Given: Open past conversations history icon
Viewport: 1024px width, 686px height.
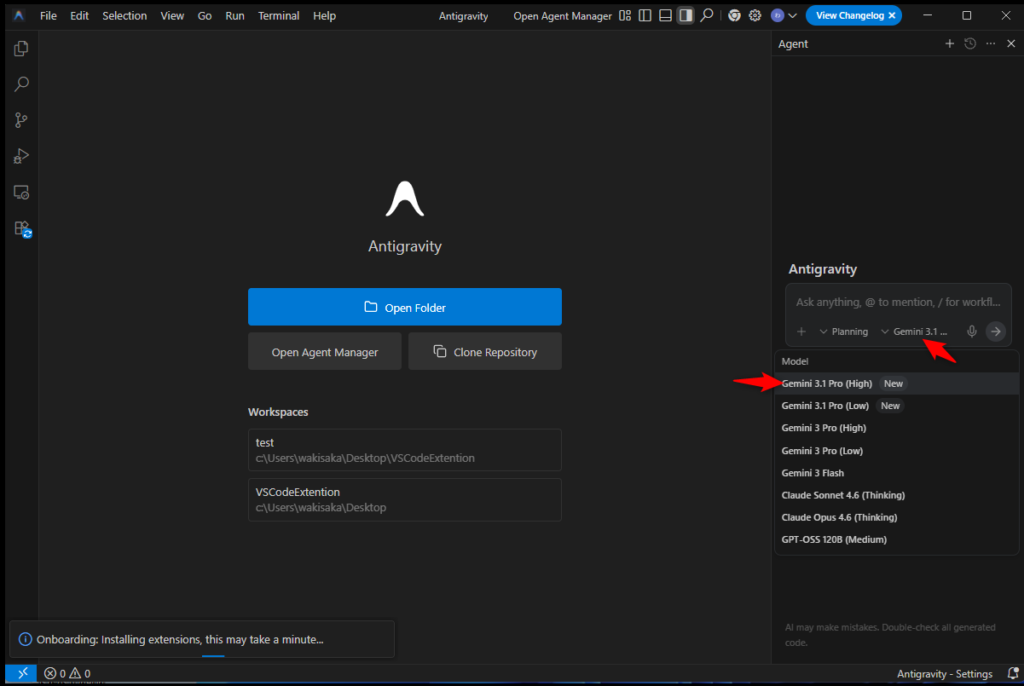Looking at the screenshot, I should point(970,44).
